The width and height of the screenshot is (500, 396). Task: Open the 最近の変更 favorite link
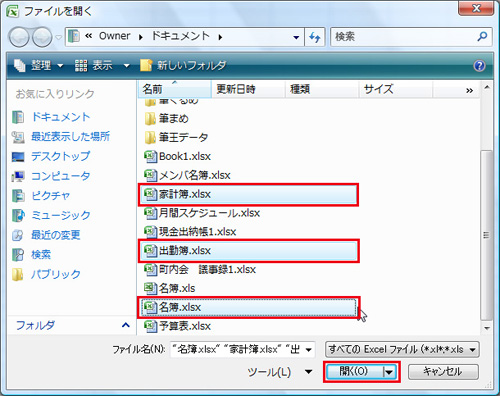(x=56, y=235)
